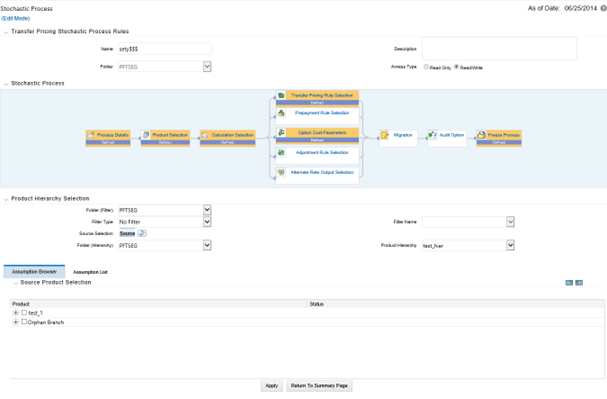
Task: Collapse Transfer Pricing Stochastic Process Rules section
Action: tap(6, 32)
